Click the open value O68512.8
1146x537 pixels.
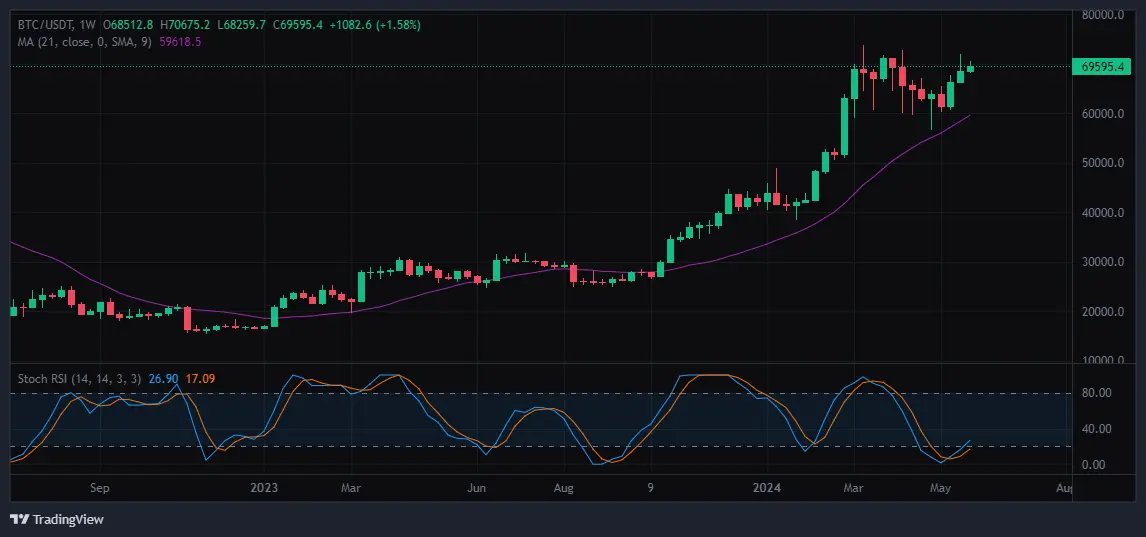click(x=127, y=25)
